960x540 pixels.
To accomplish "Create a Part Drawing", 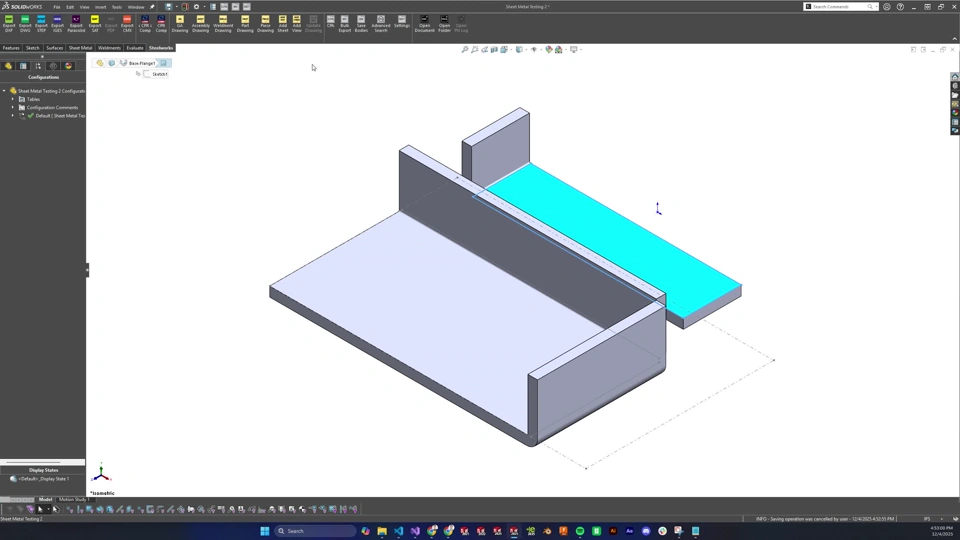I will [245, 23].
